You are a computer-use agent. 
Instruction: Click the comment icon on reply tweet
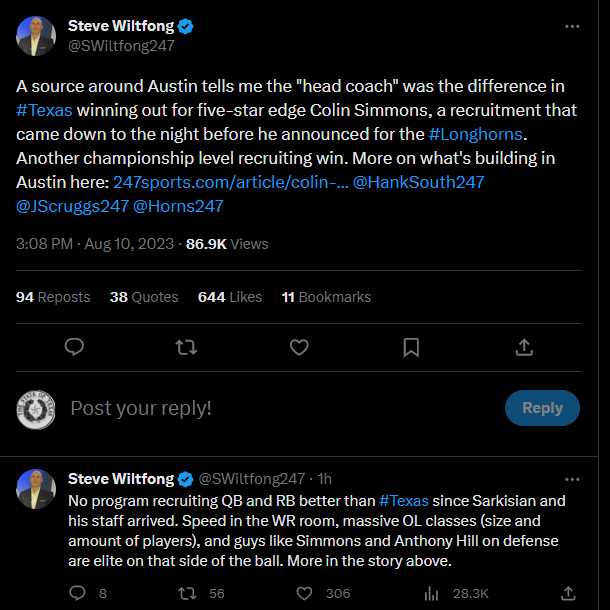click(78, 593)
